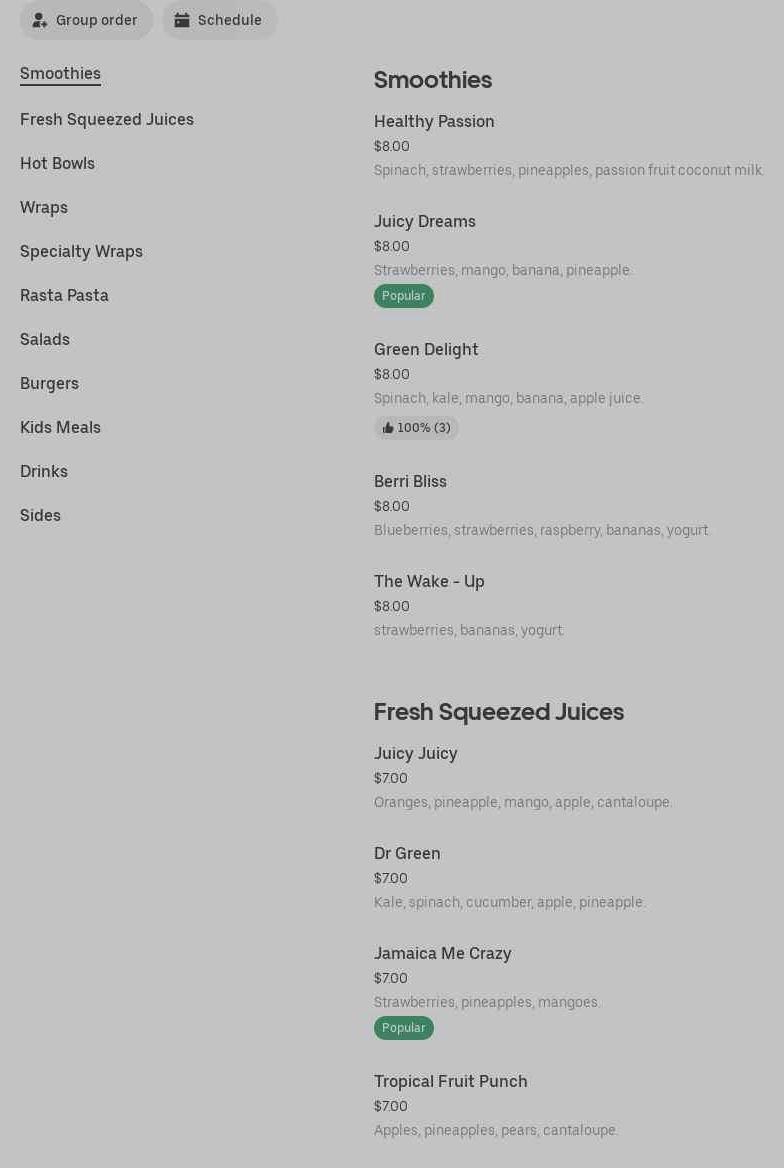Open Kids Meals category
Image resolution: width=784 pixels, height=1168 pixels.
tap(60, 428)
